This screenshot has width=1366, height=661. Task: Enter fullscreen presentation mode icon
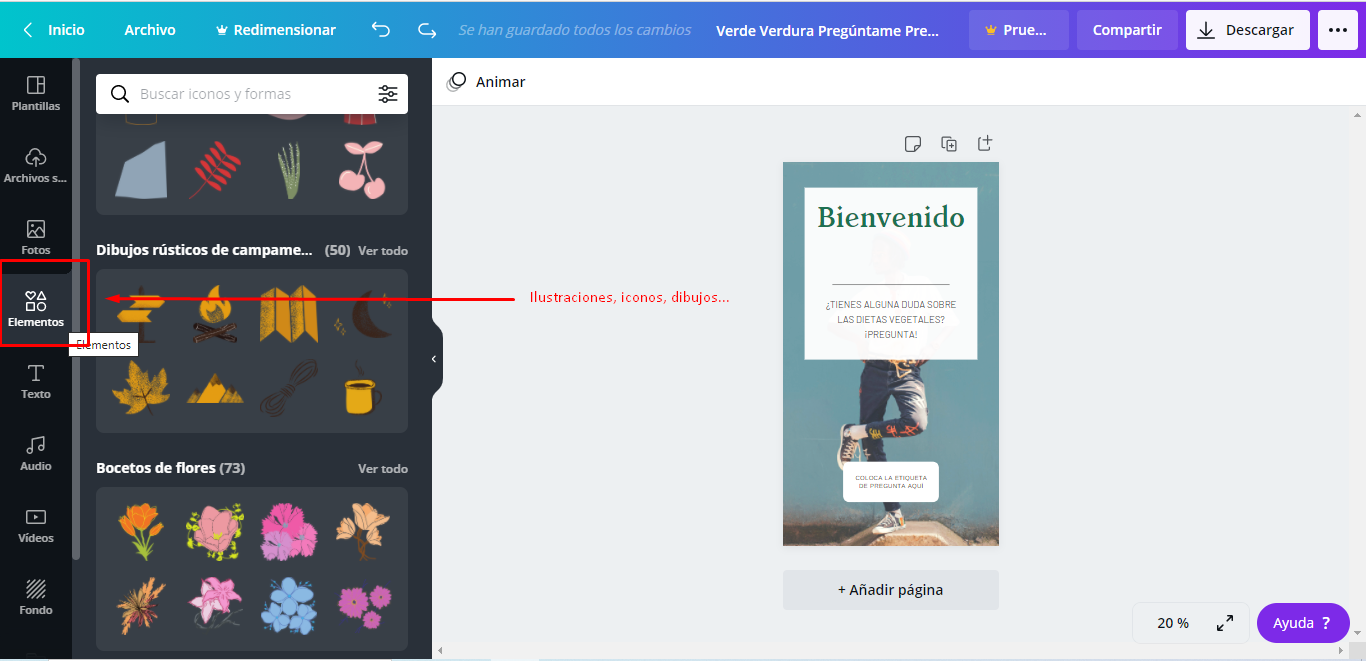click(x=1224, y=623)
